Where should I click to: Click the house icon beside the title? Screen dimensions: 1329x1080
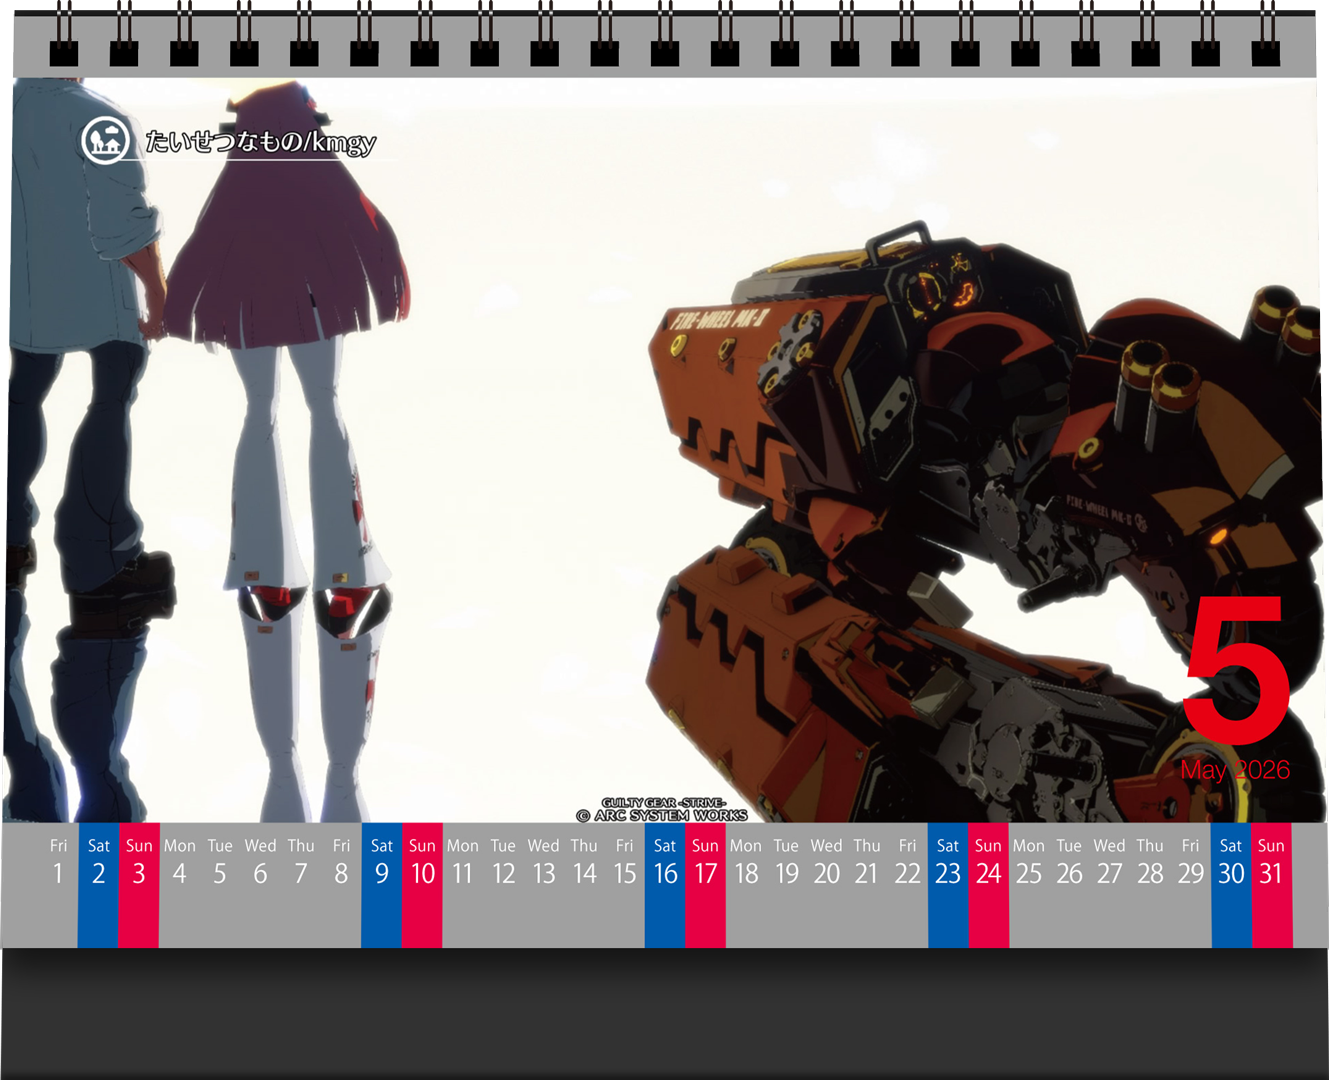pos(105,140)
